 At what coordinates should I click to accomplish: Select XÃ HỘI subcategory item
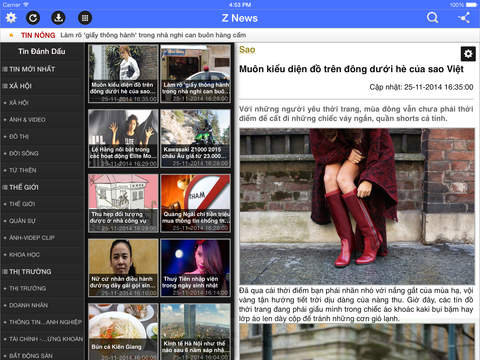pos(42,103)
